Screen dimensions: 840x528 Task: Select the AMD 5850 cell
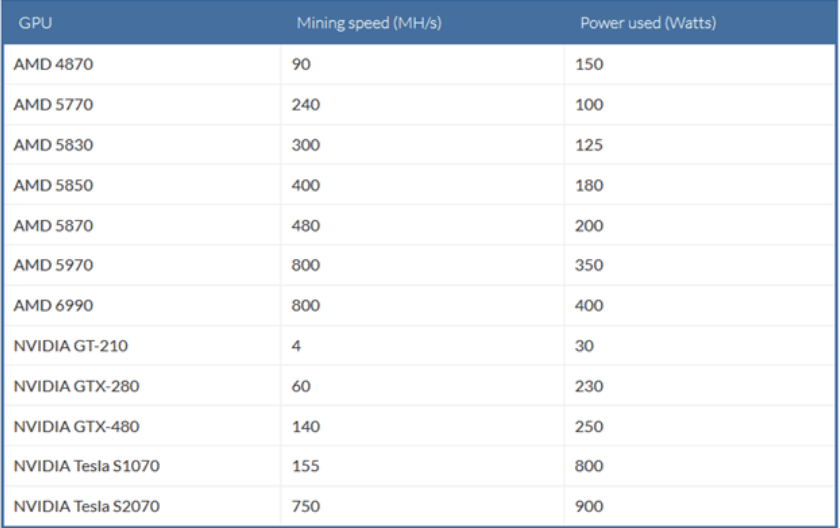[46, 185]
